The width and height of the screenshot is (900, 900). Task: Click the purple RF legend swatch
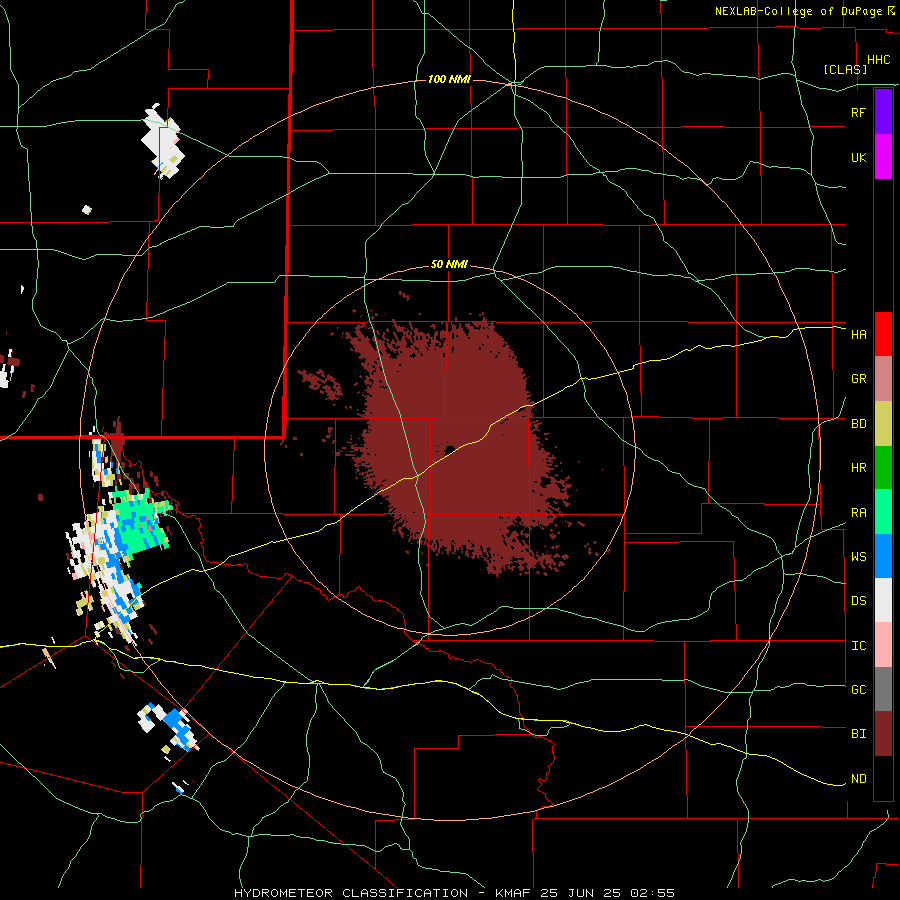(883, 112)
